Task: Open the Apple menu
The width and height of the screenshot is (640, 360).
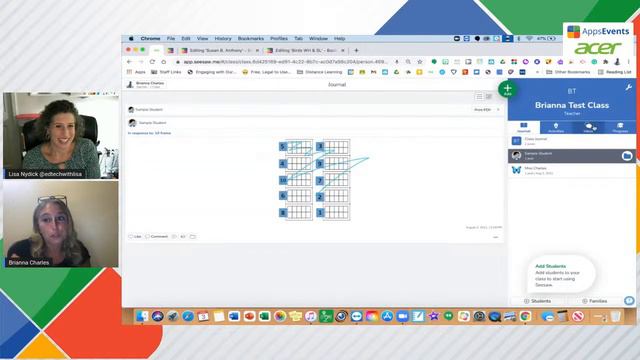Action: pyautogui.click(x=131, y=38)
